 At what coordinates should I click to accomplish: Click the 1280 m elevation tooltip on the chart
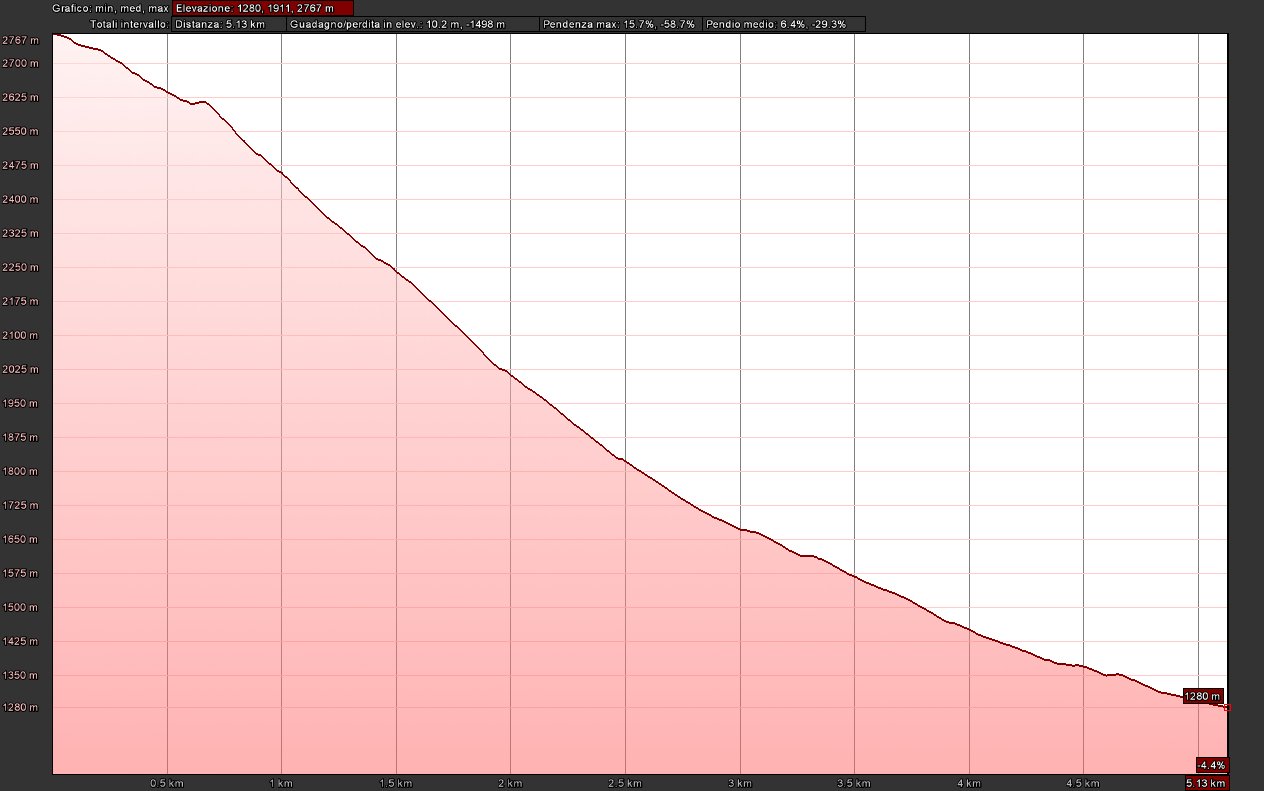coord(1202,696)
